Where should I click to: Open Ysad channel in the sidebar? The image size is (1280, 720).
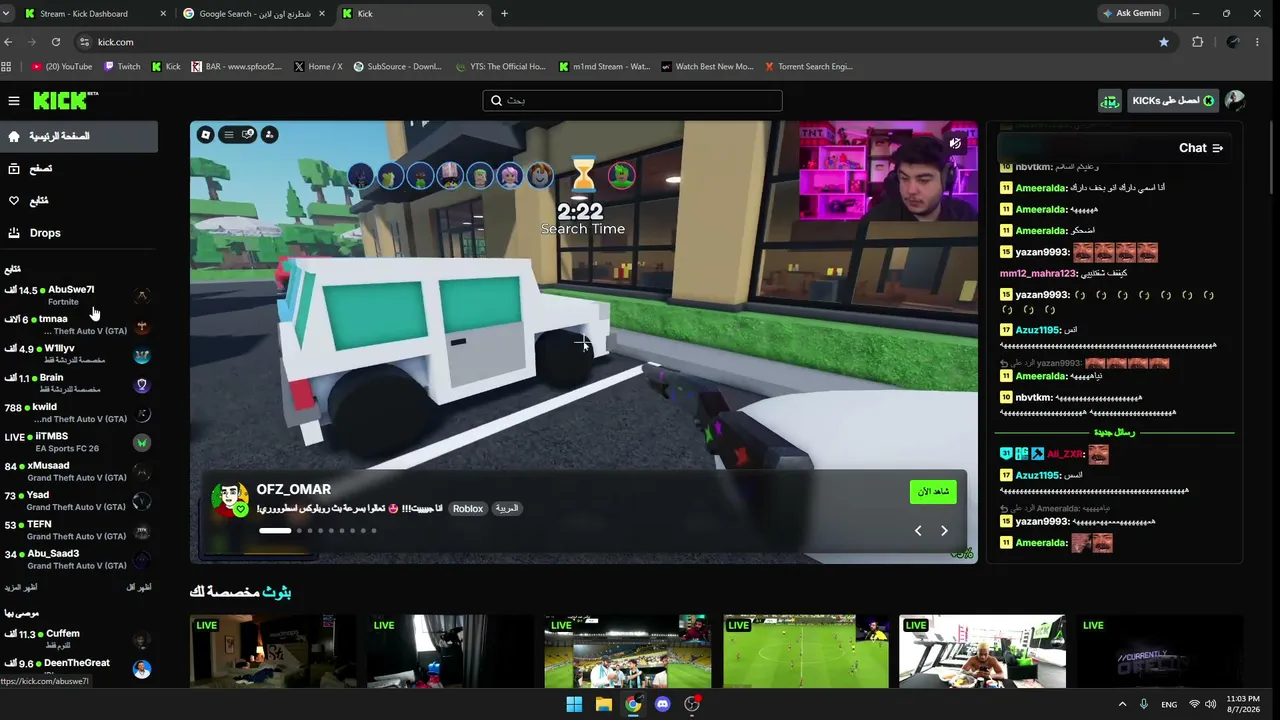[78, 501]
